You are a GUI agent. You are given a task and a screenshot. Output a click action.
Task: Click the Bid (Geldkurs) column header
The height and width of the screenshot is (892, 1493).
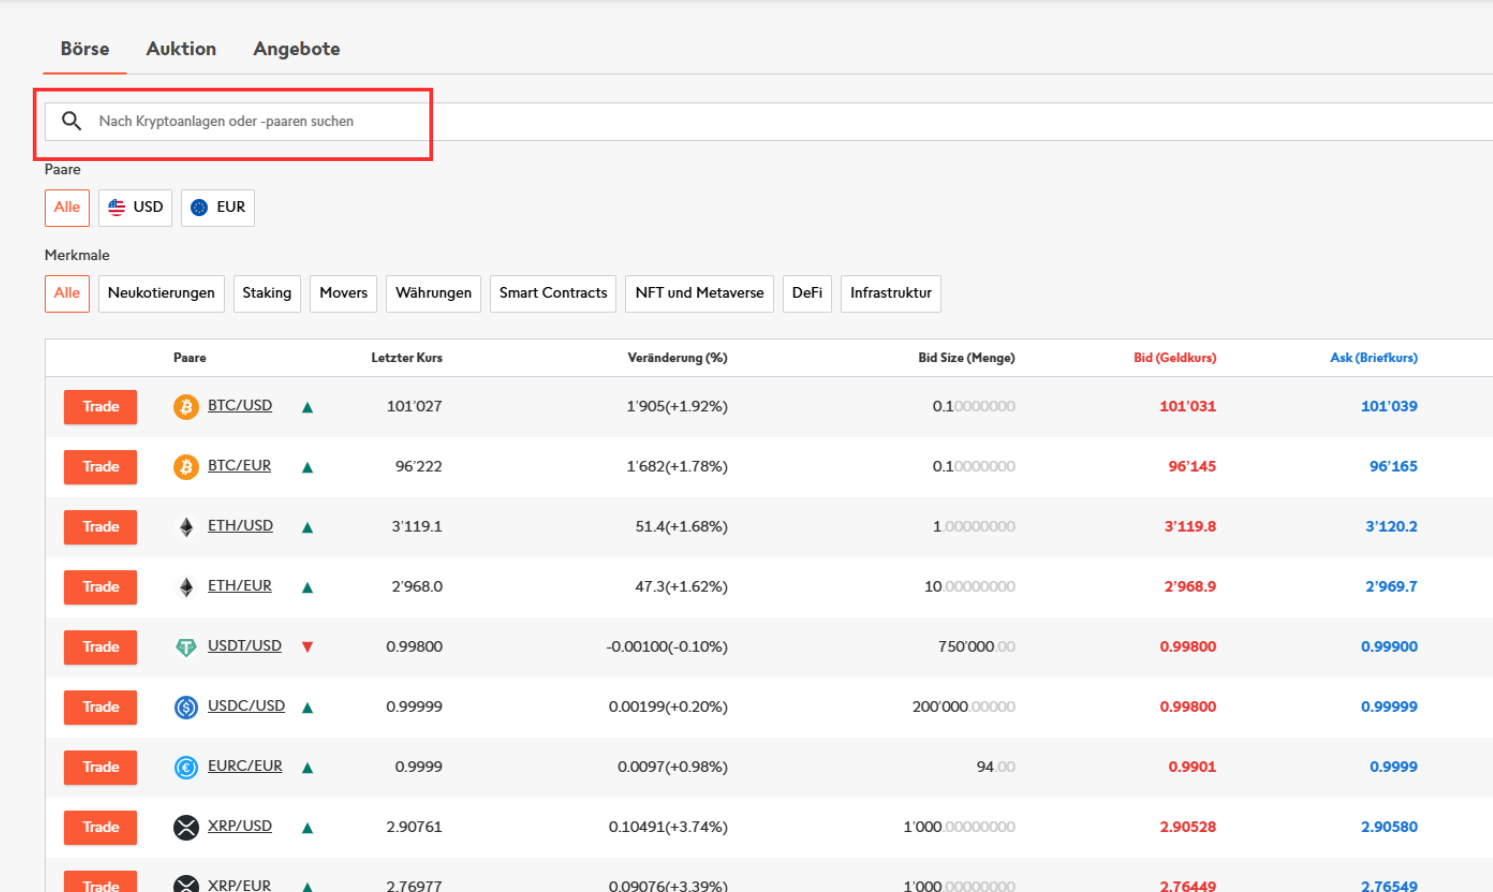coord(1175,358)
